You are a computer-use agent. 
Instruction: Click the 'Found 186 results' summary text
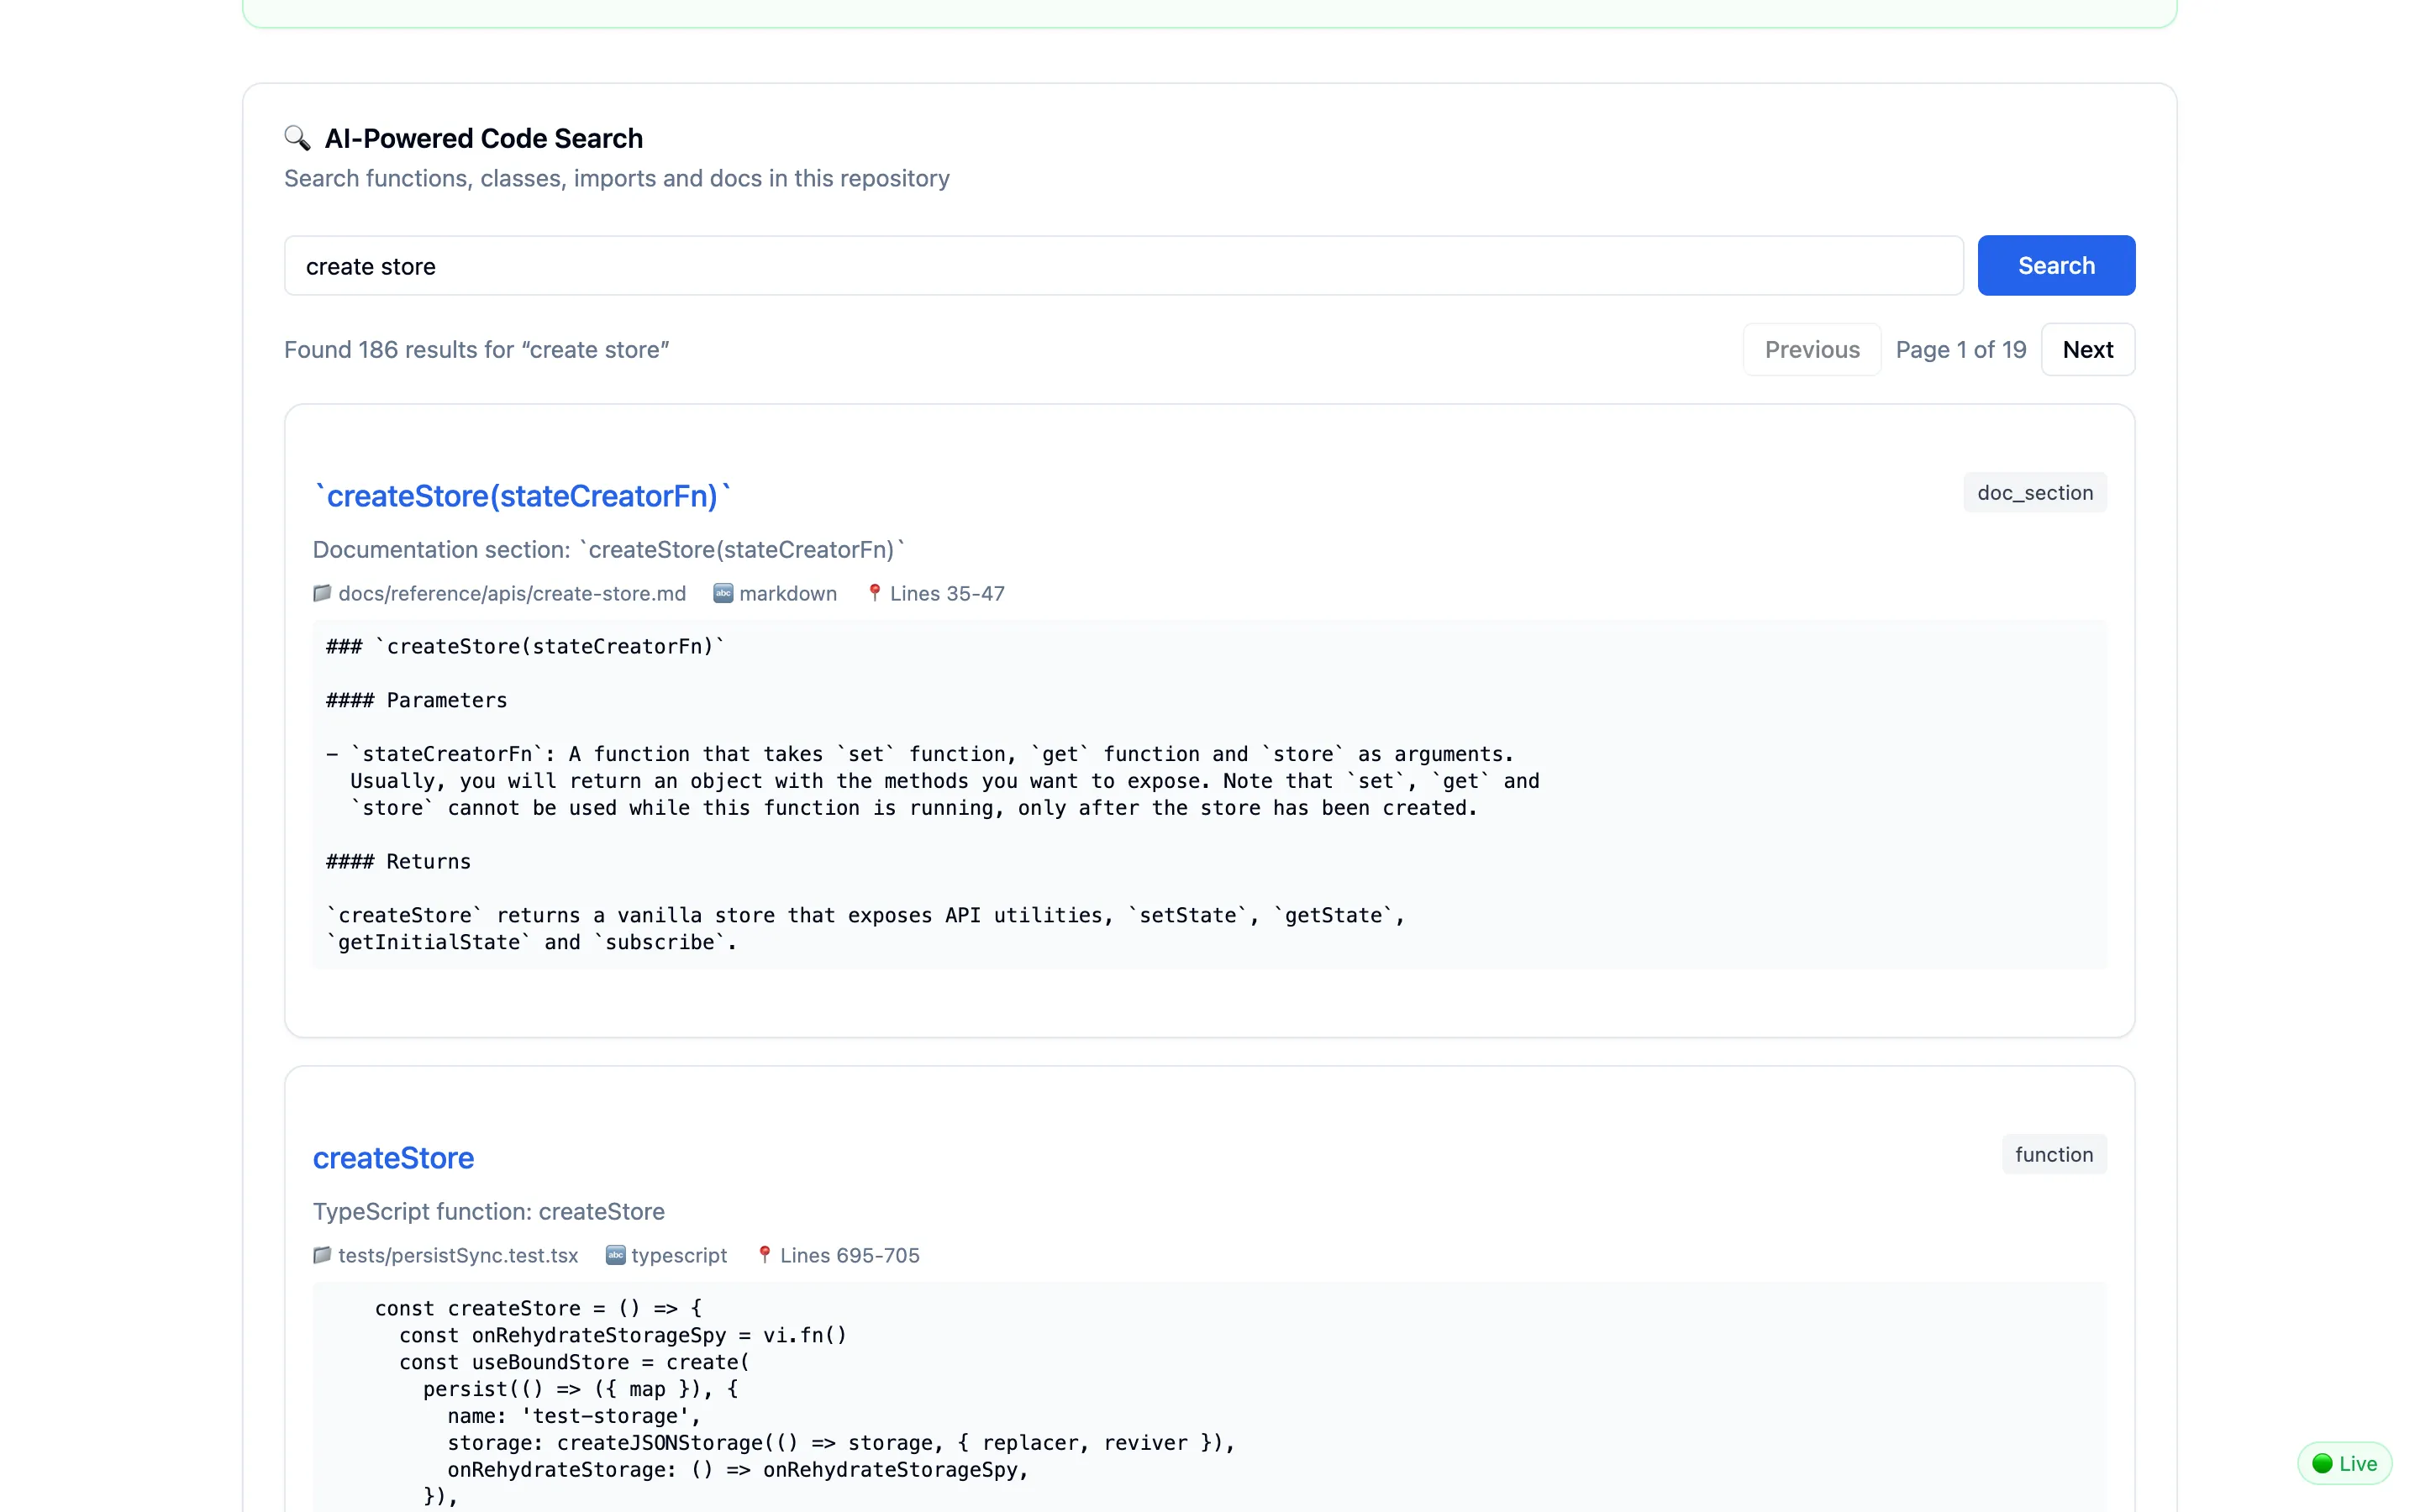(x=476, y=349)
